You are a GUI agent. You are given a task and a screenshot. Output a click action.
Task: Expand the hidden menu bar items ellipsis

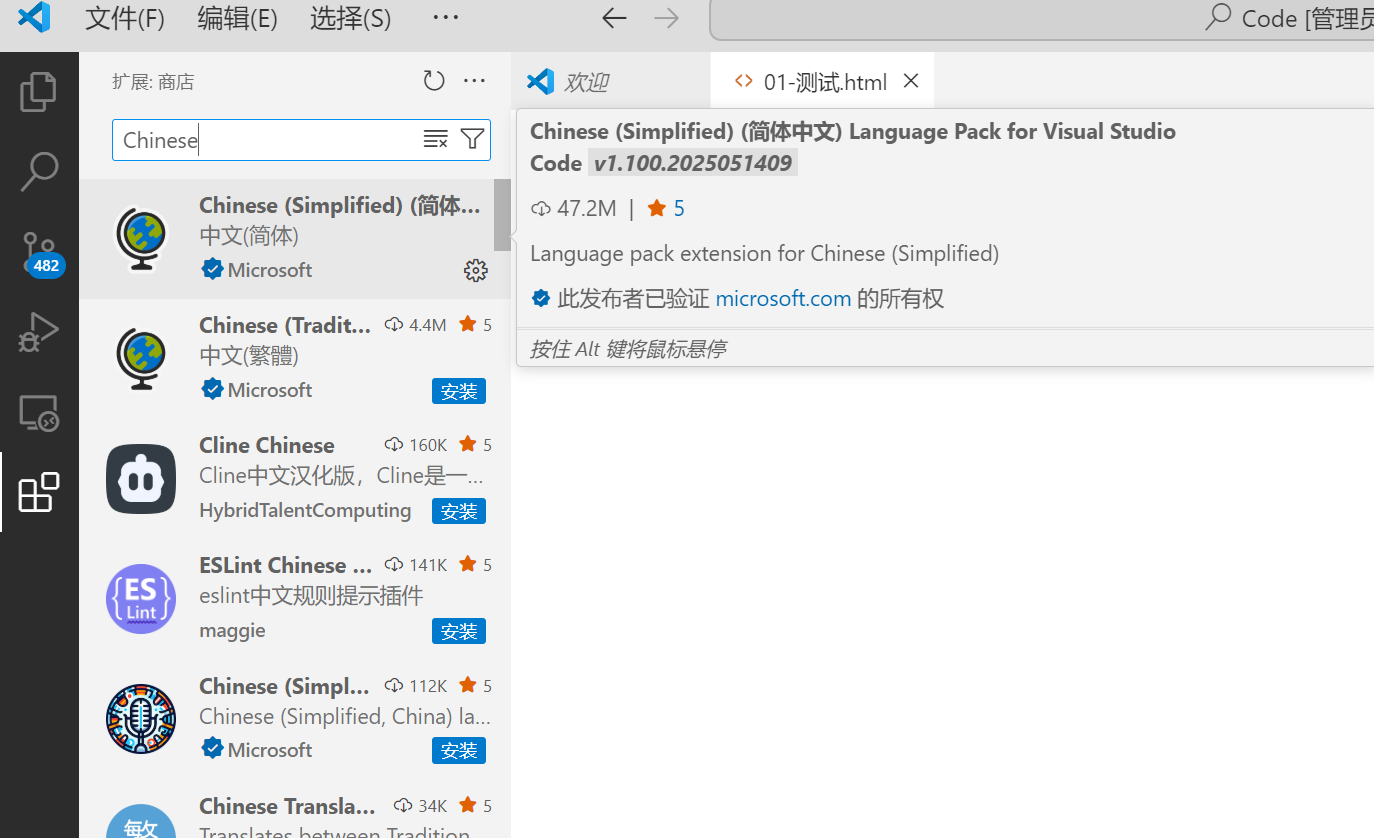(445, 18)
